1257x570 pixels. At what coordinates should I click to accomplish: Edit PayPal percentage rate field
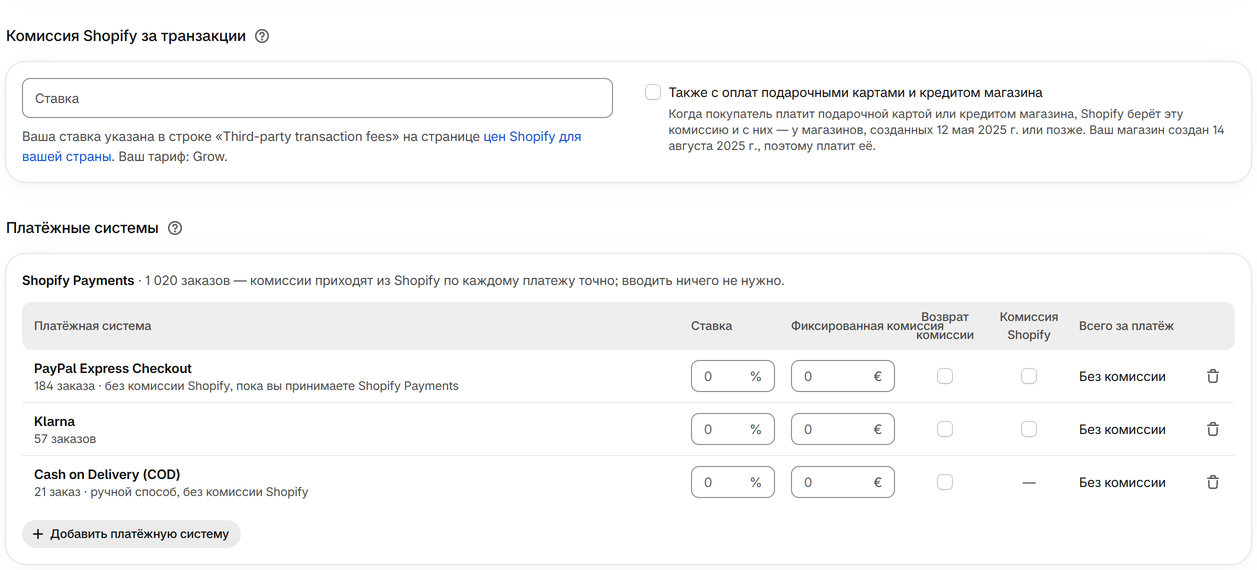coord(733,376)
